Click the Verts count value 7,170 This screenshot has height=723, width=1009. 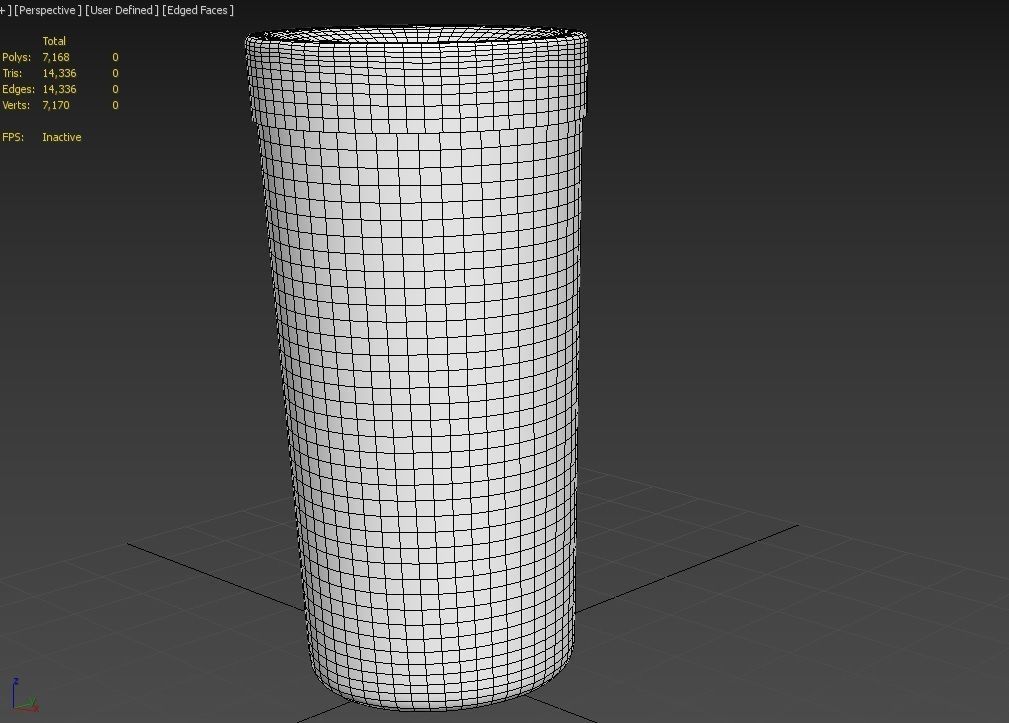(56, 105)
